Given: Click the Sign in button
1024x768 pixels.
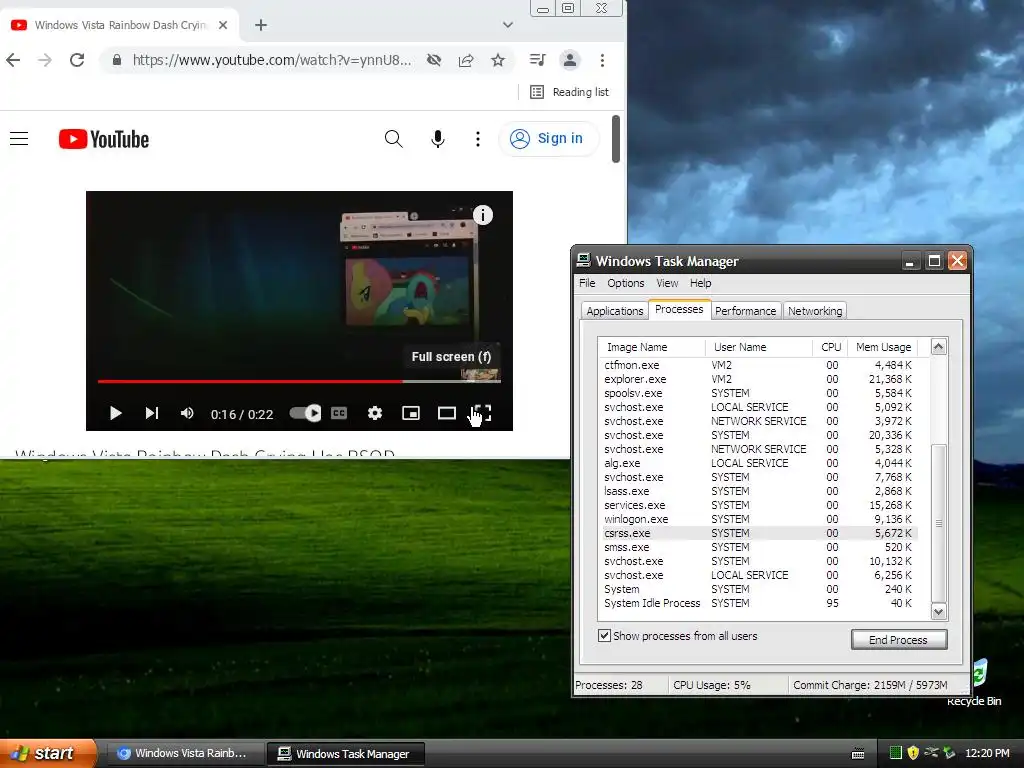Looking at the screenshot, I should [548, 138].
